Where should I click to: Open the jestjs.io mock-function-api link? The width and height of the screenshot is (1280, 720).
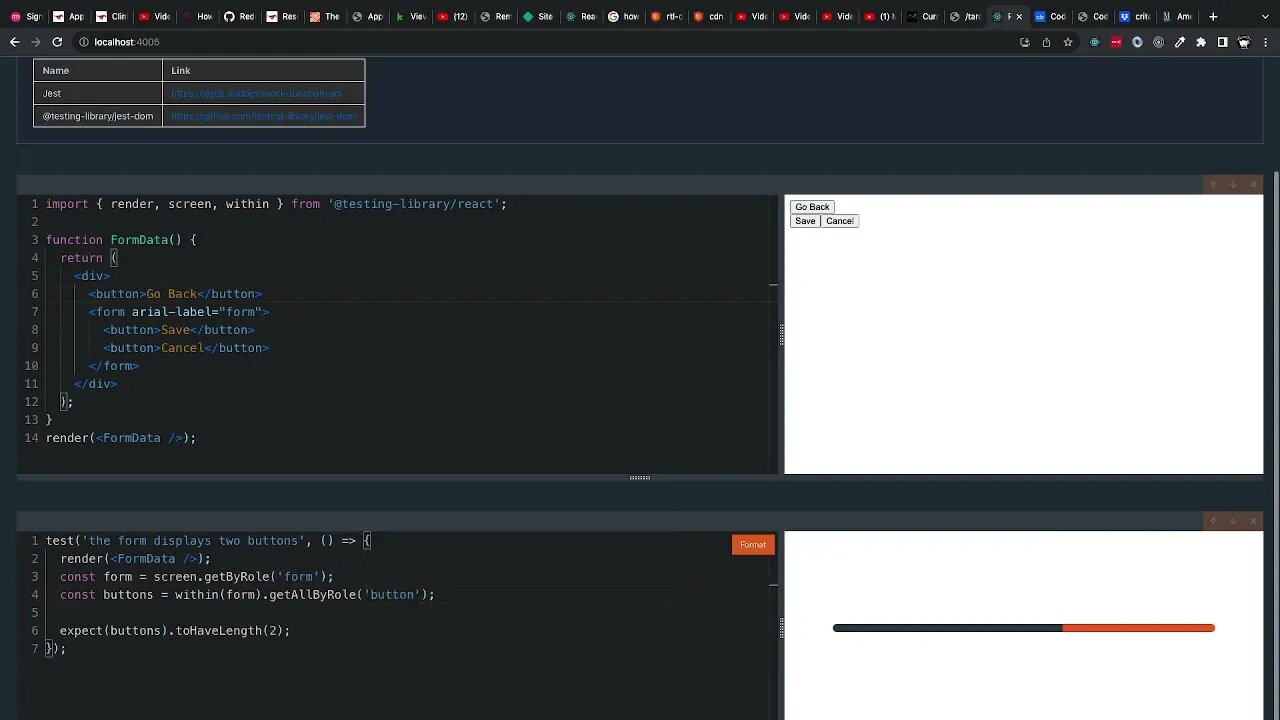click(x=256, y=93)
